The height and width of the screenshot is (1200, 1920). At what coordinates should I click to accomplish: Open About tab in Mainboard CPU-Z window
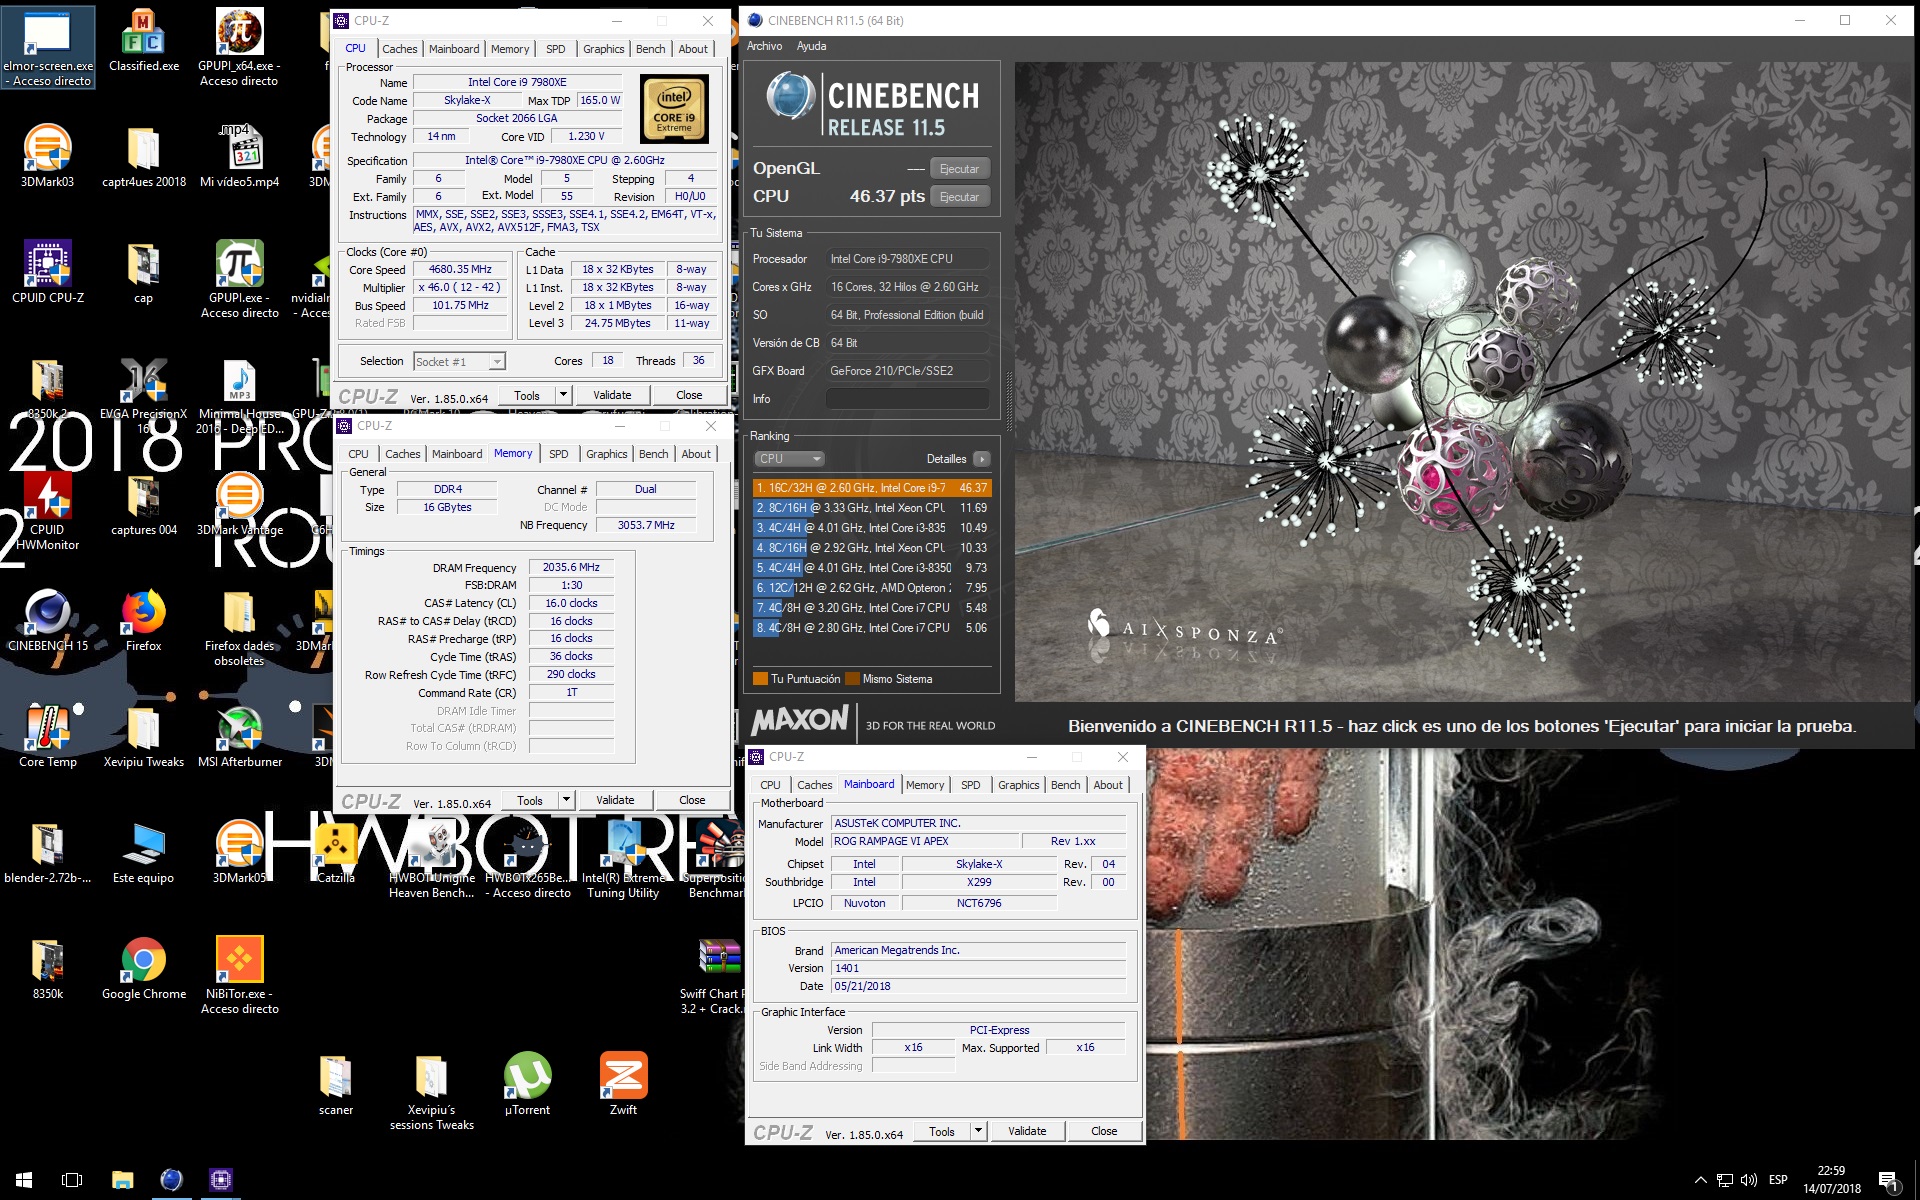pyautogui.click(x=1108, y=785)
